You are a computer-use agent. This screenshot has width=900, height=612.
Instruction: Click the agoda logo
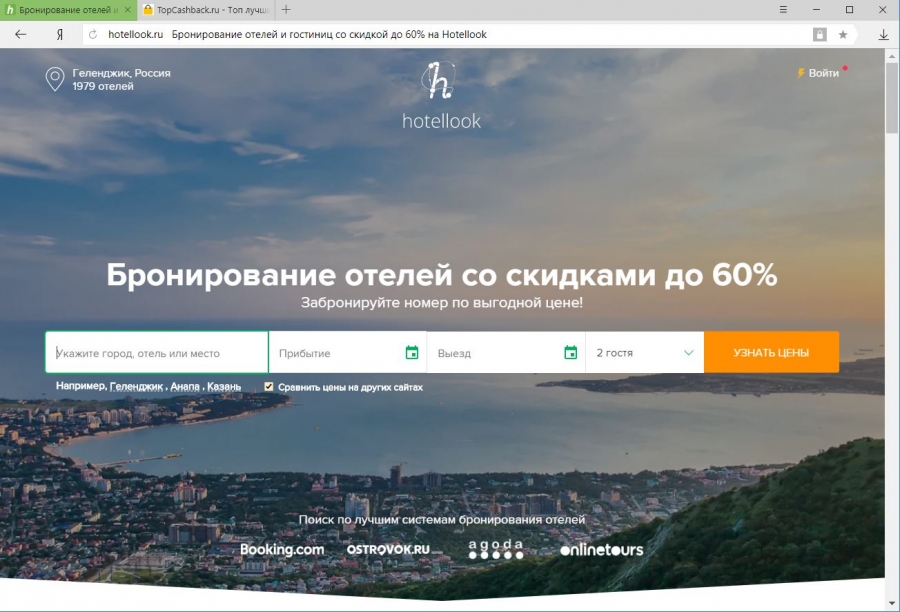pos(496,549)
